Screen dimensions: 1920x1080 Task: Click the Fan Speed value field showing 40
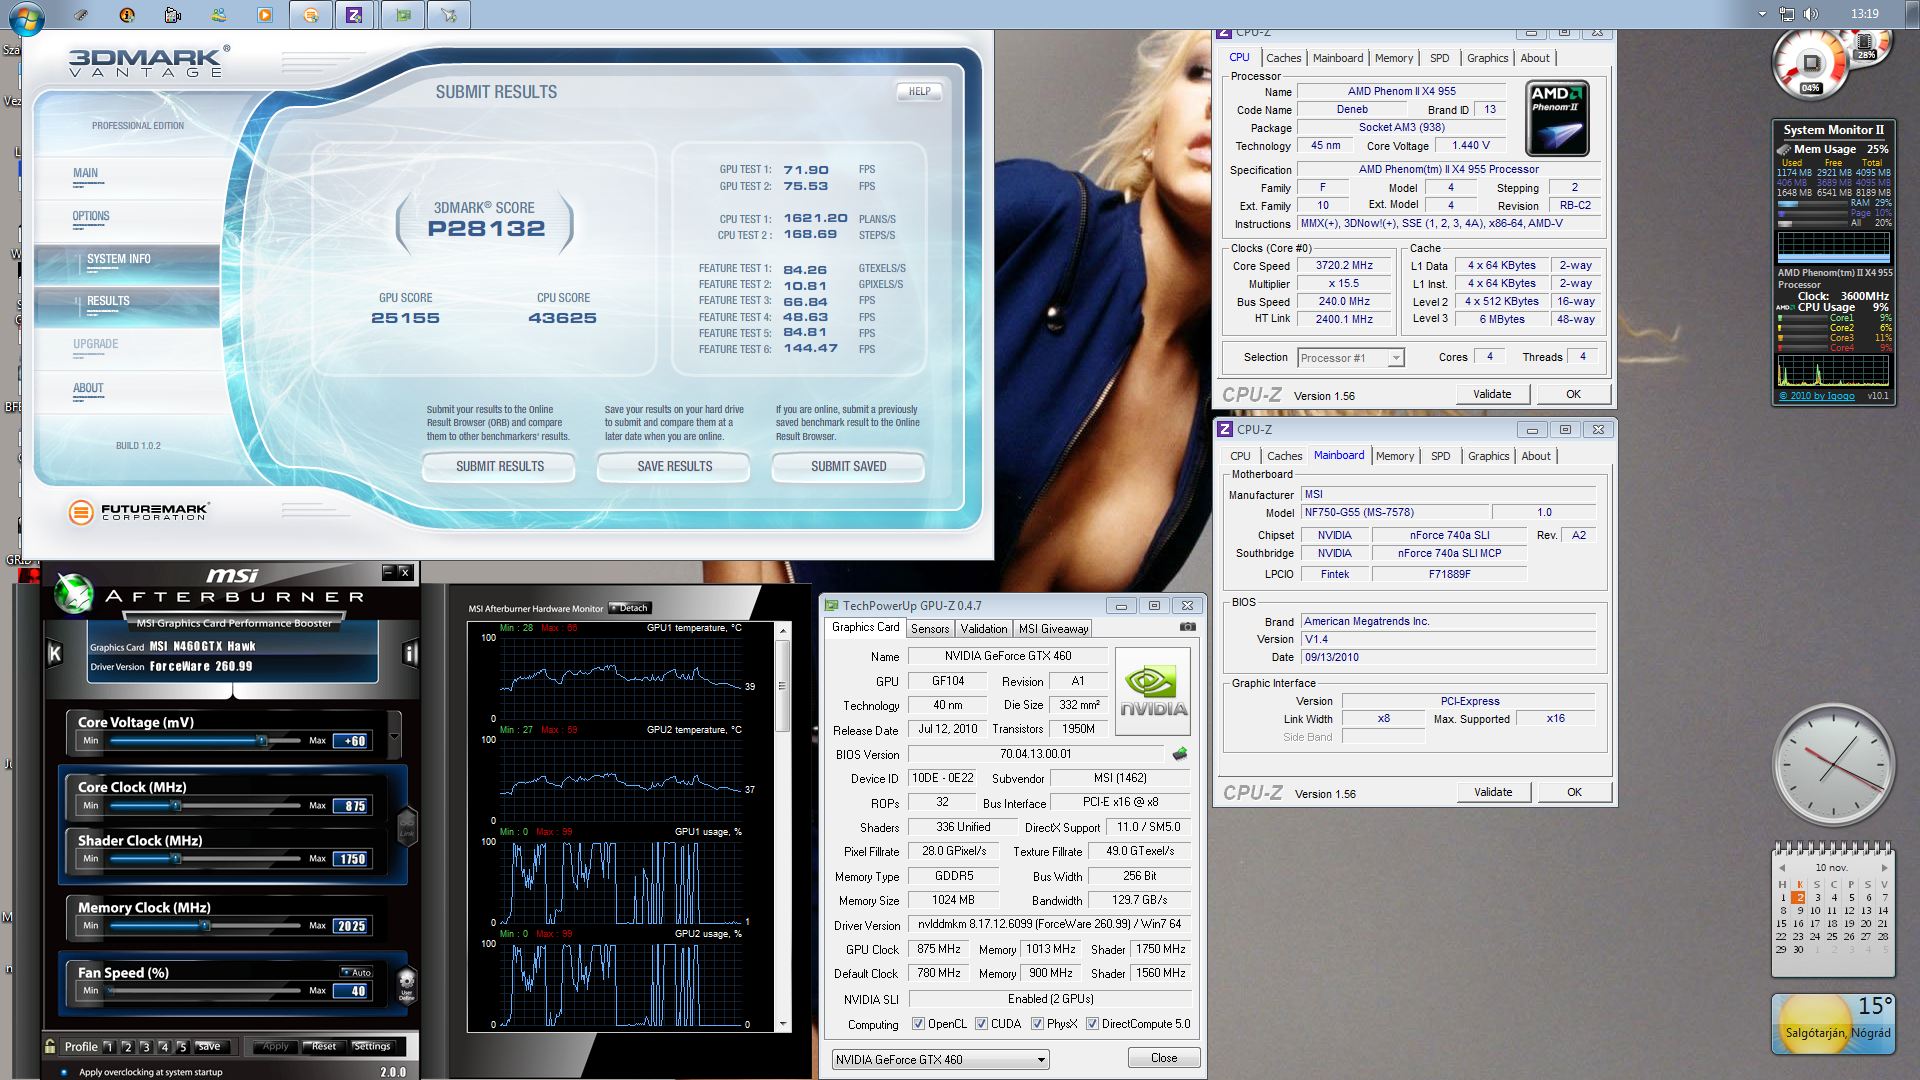click(352, 991)
